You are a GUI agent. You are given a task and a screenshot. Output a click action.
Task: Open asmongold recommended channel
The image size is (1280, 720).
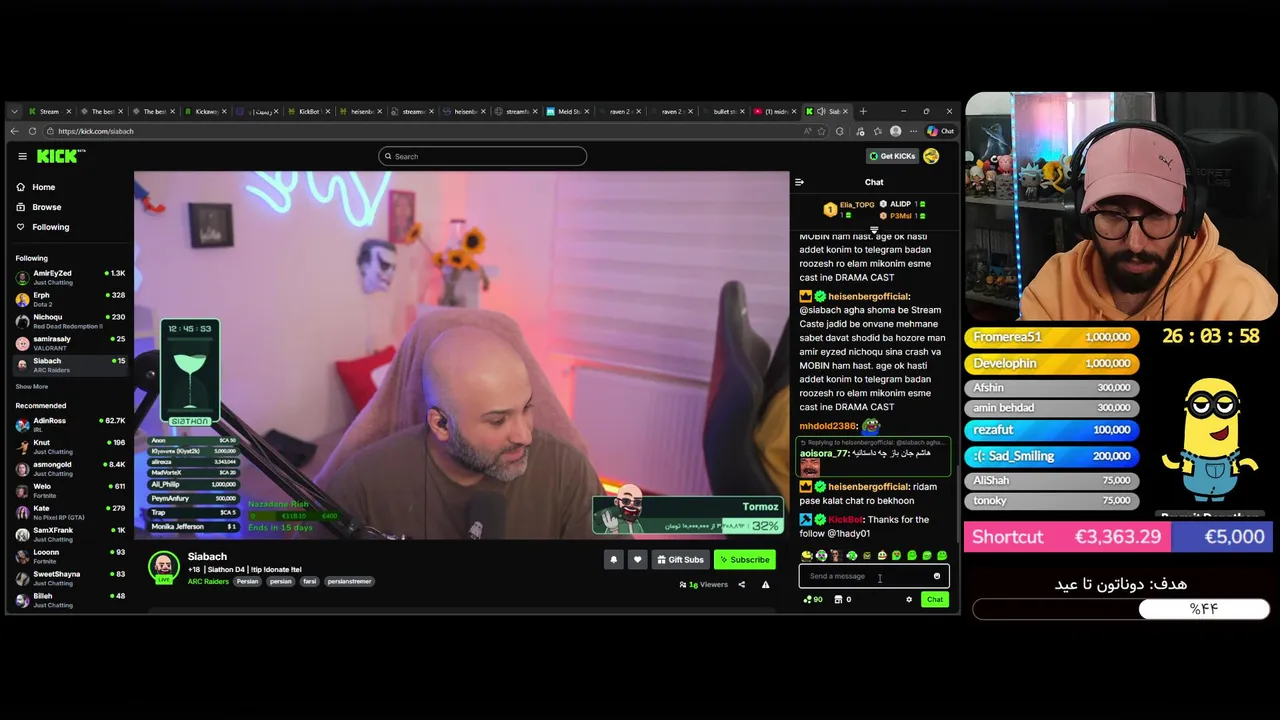70,468
